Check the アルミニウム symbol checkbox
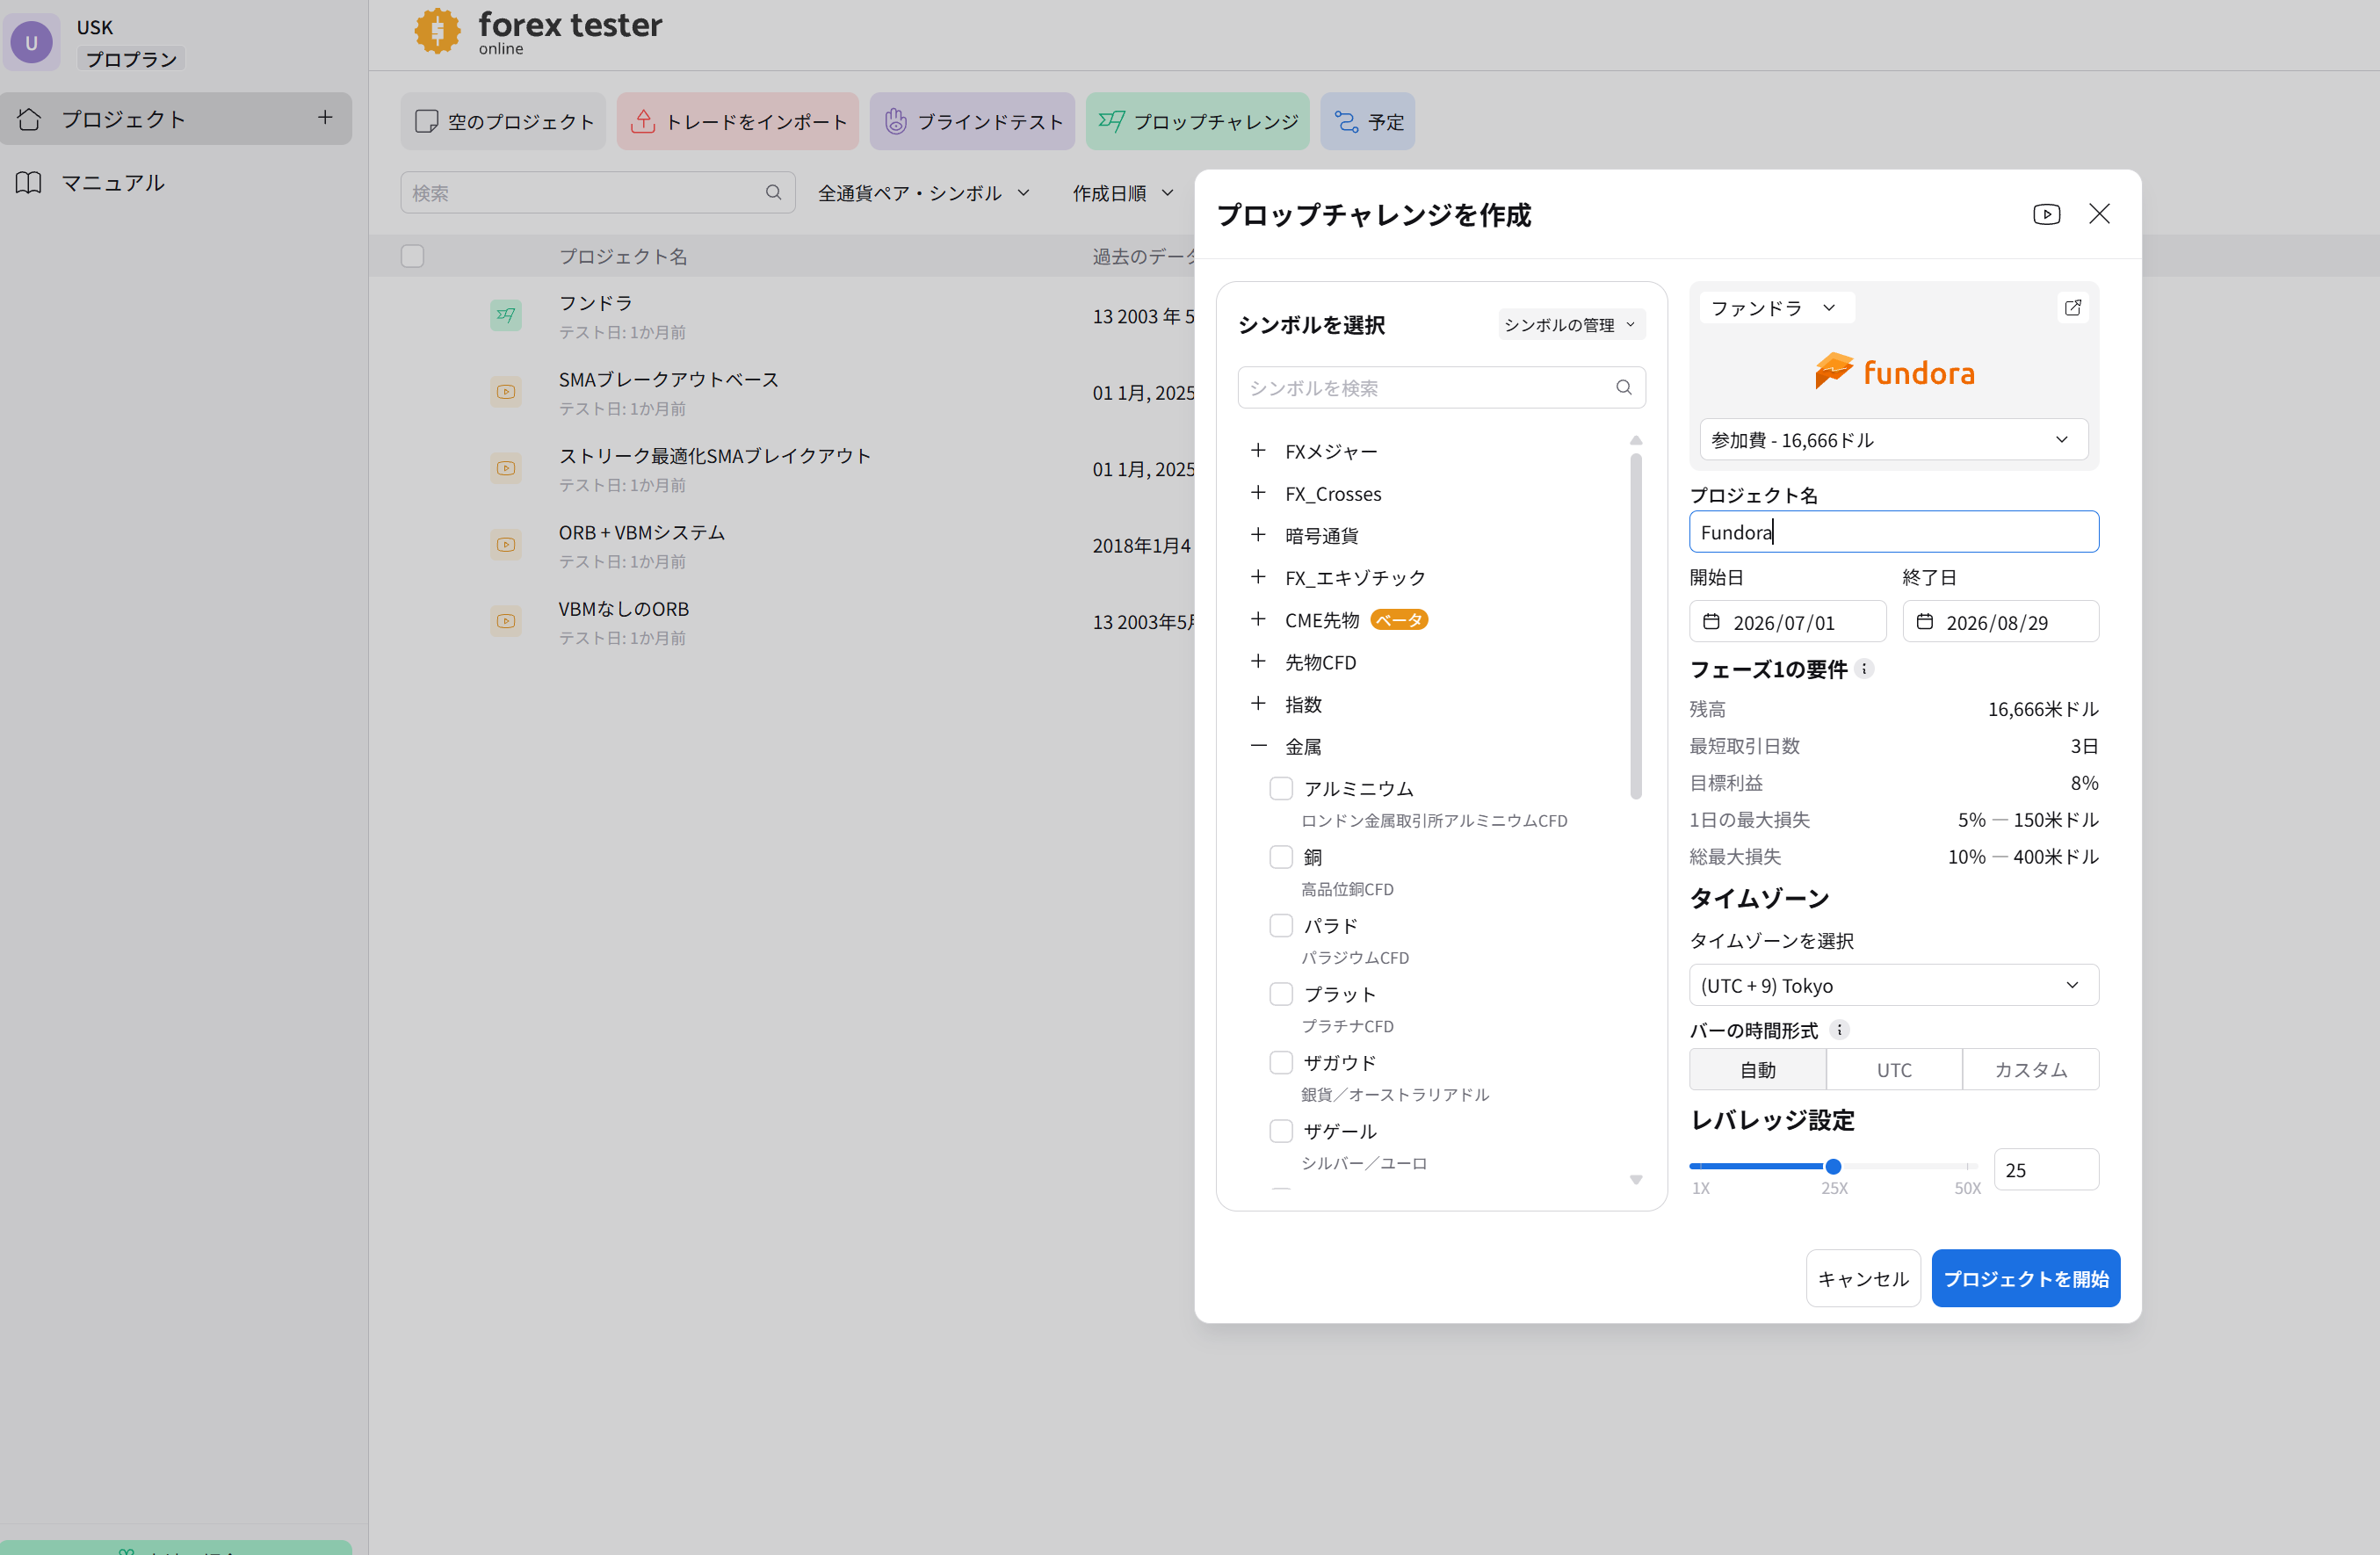The width and height of the screenshot is (2380, 1555). pos(1280,788)
